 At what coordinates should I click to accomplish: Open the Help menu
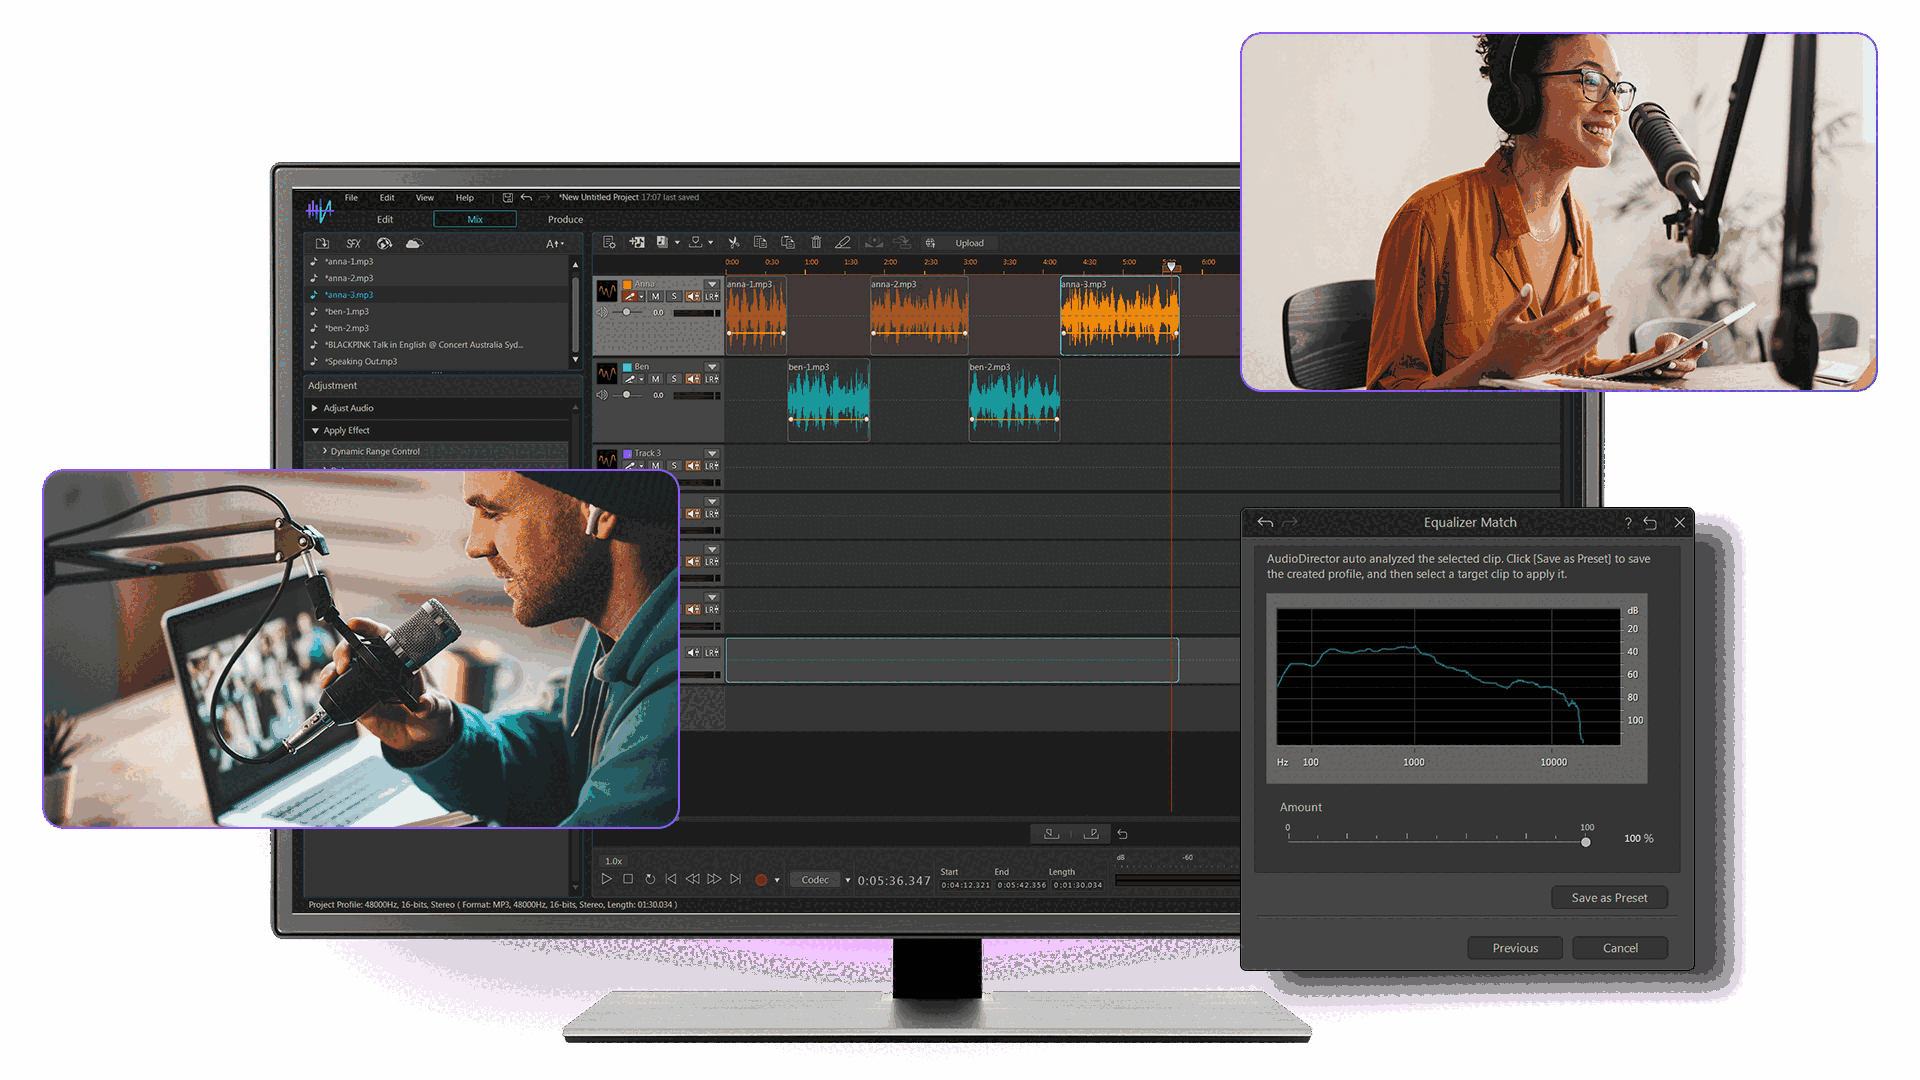click(464, 198)
